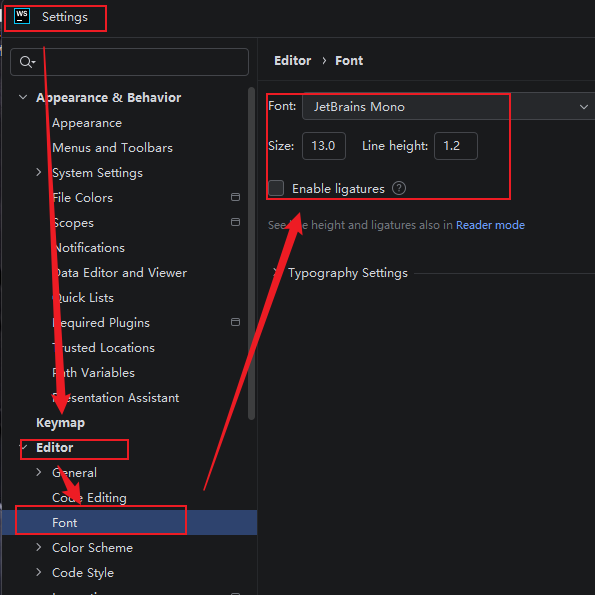Select Presentation Assistant item
This screenshot has height=595, width=595.
tap(115, 398)
